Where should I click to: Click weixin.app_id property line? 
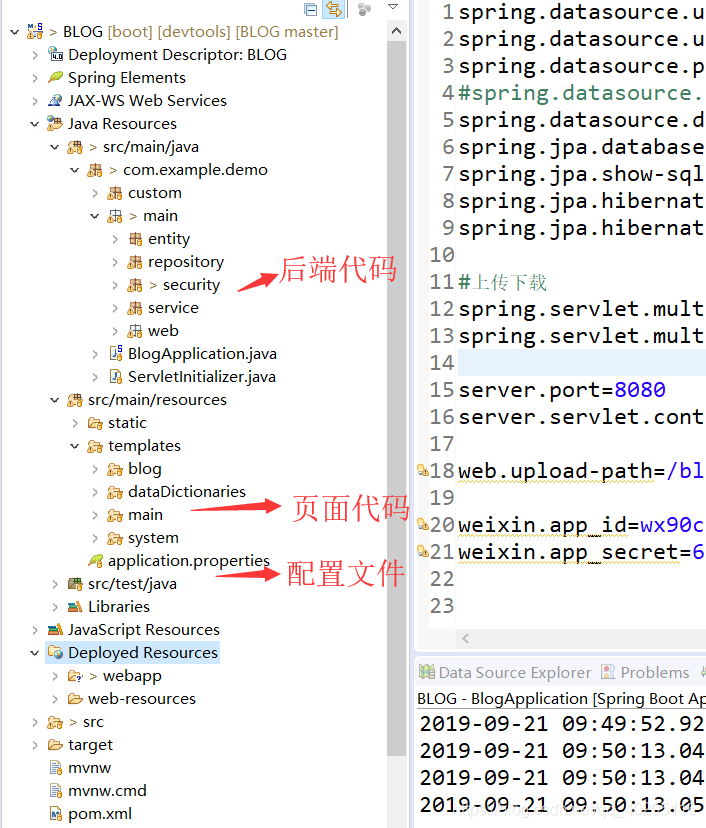pos(581,525)
